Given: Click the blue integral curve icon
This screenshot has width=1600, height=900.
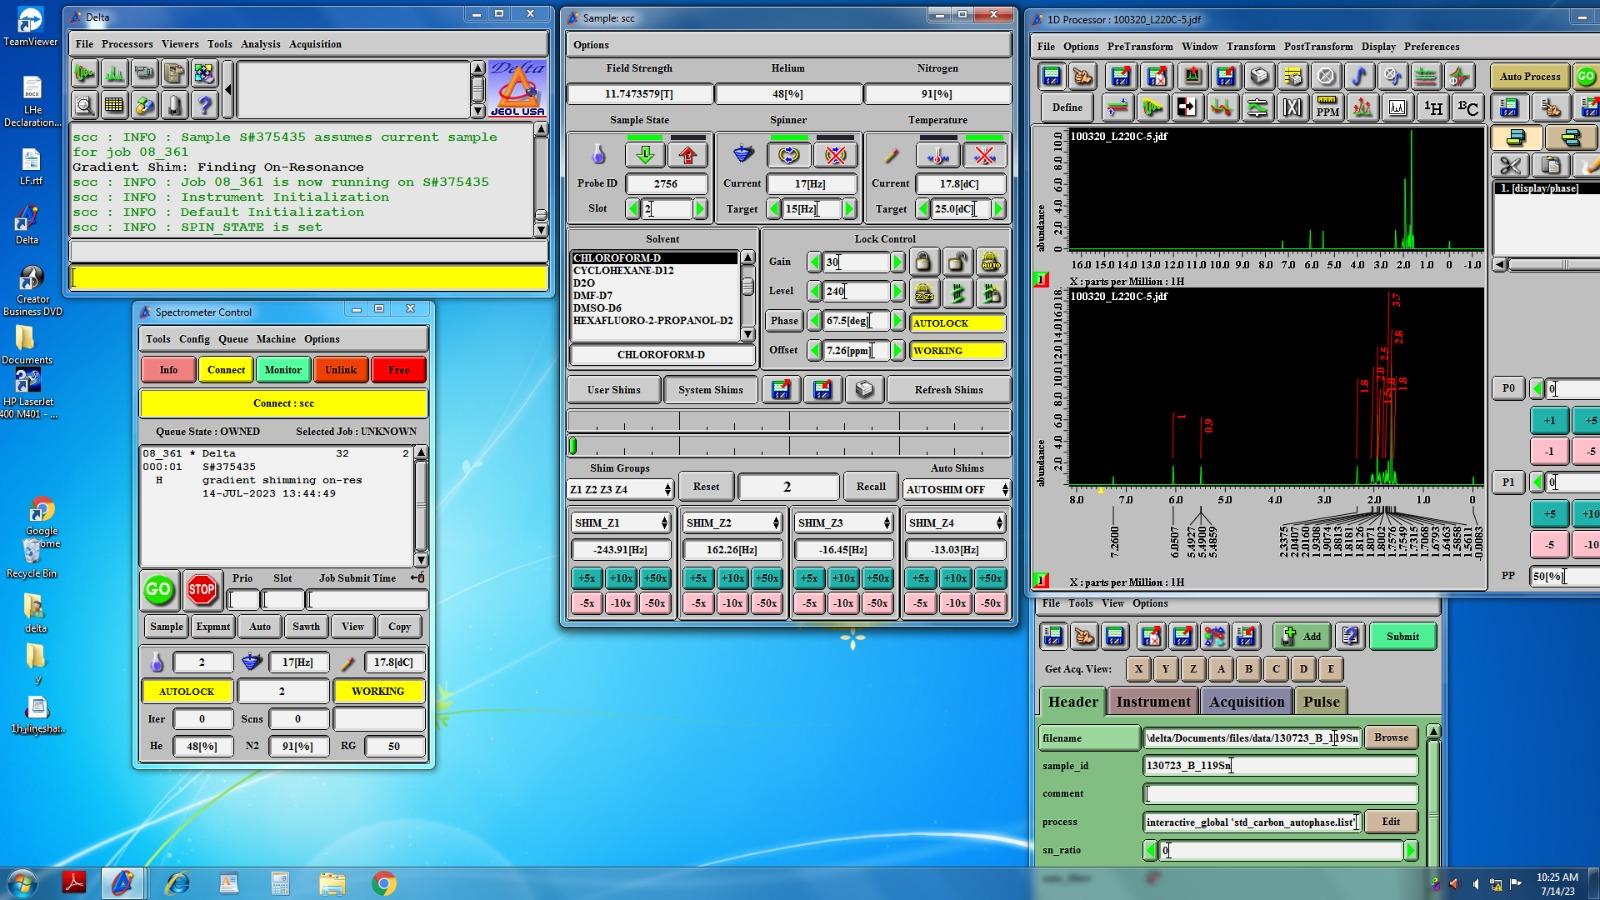Looking at the screenshot, I should point(1359,76).
